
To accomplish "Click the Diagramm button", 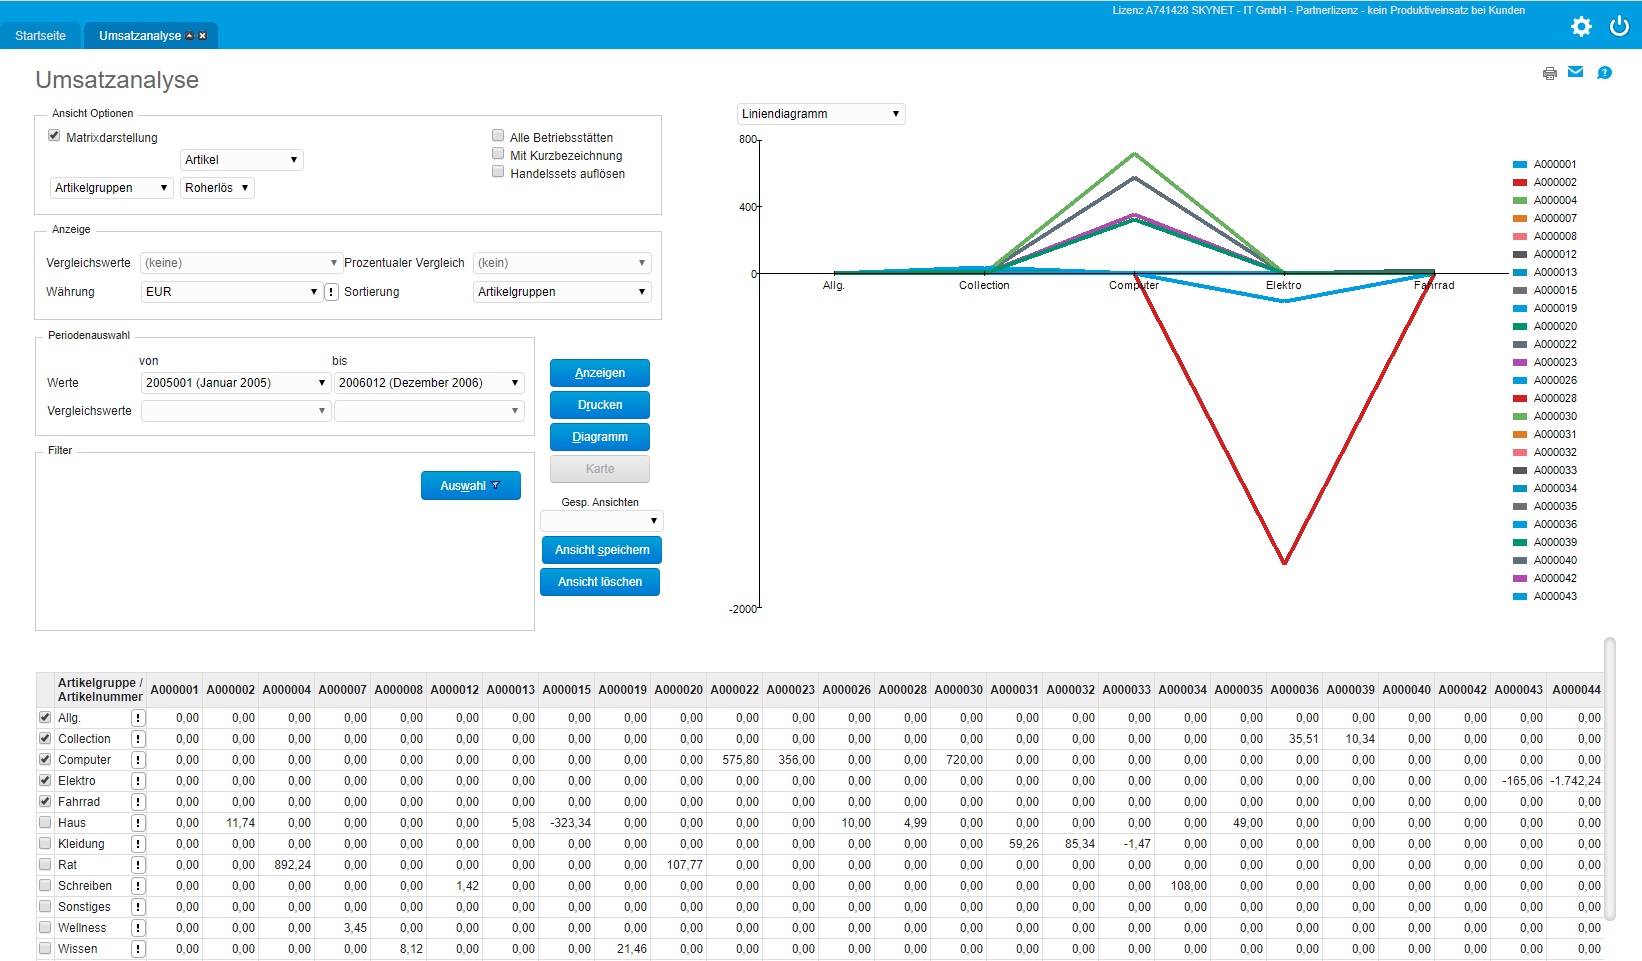I will (600, 437).
